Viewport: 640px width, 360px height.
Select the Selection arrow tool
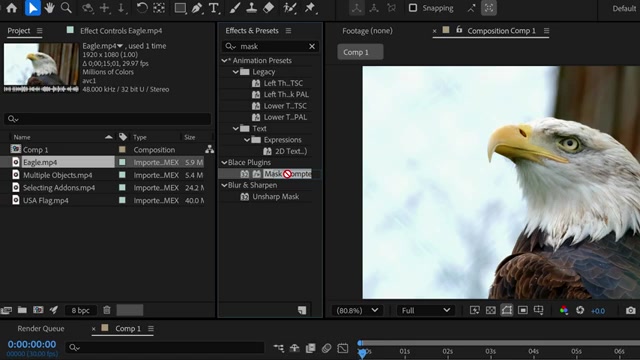[33, 8]
